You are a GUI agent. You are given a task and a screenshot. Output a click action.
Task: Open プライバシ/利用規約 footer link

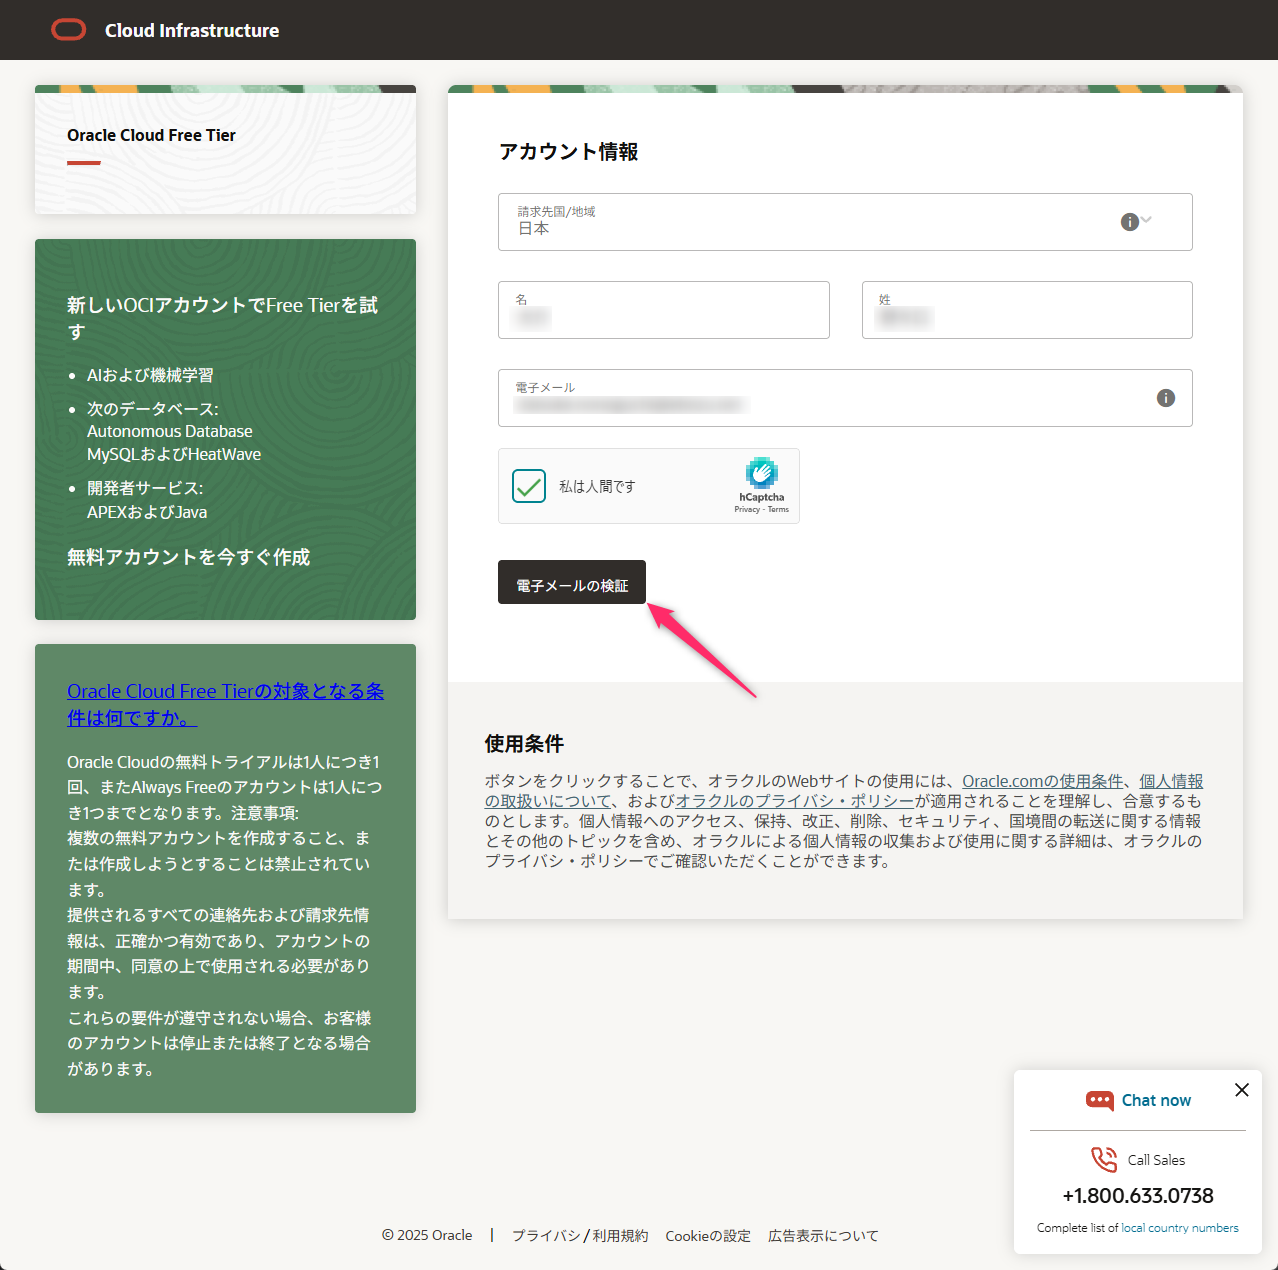[x=580, y=1236]
